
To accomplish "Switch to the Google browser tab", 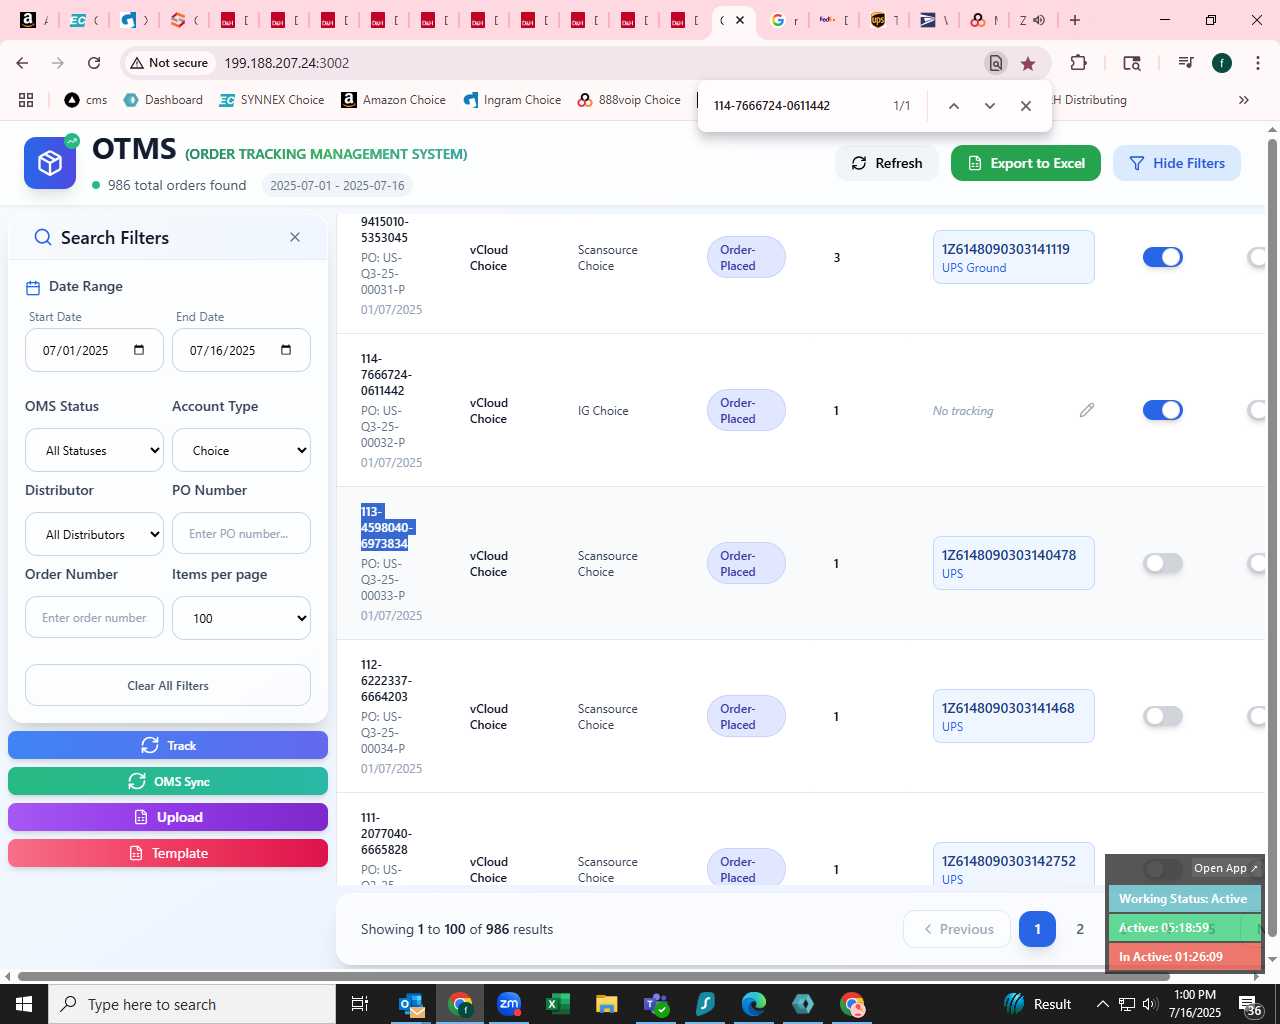I will 784,20.
